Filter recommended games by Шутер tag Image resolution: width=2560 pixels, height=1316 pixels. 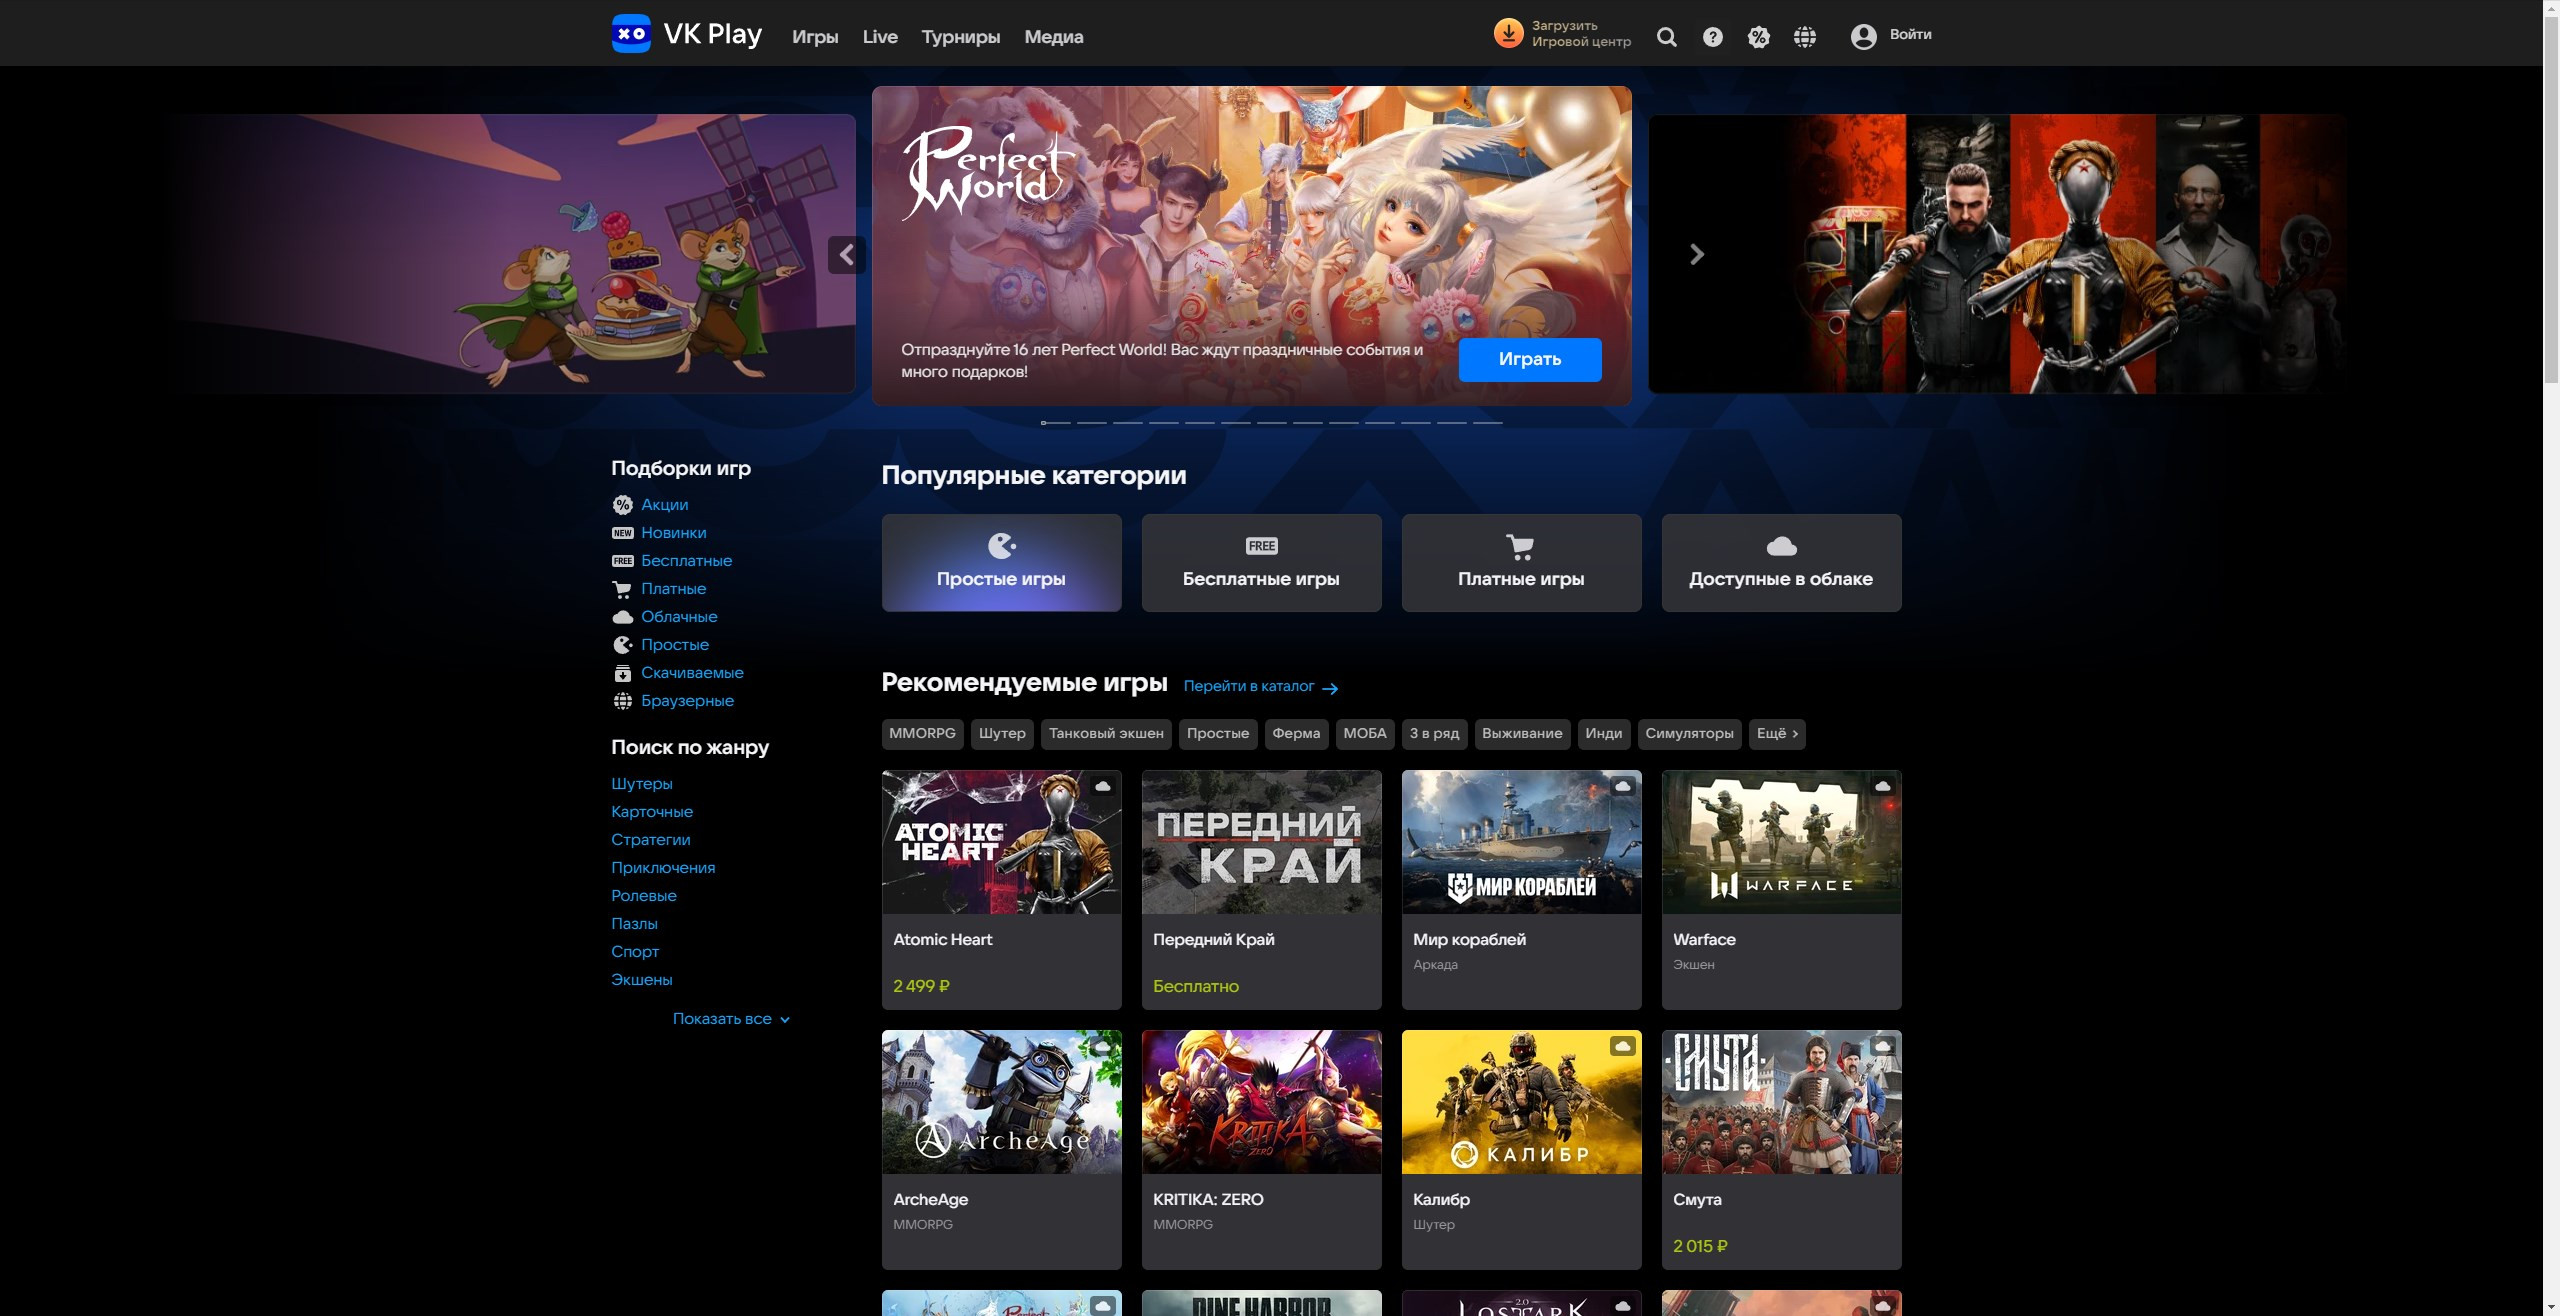click(x=1002, y=734)
